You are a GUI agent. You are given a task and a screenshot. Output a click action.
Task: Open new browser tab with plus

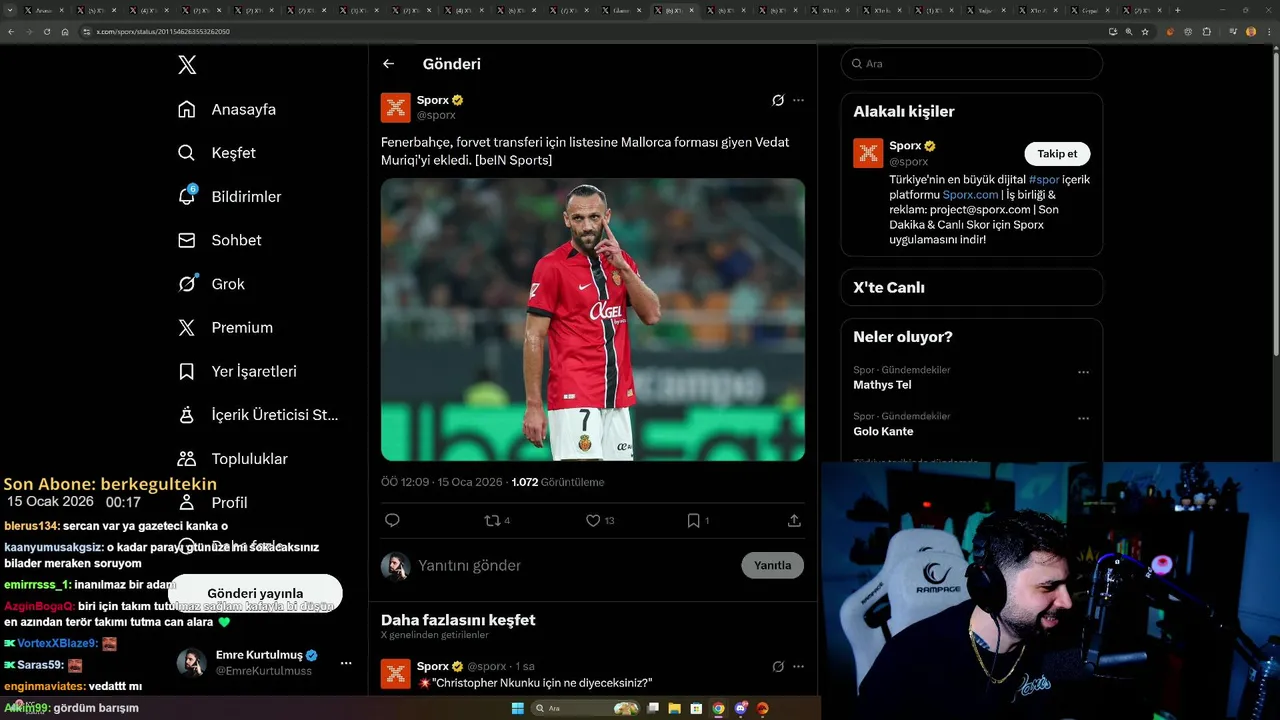click(1177, 10)
